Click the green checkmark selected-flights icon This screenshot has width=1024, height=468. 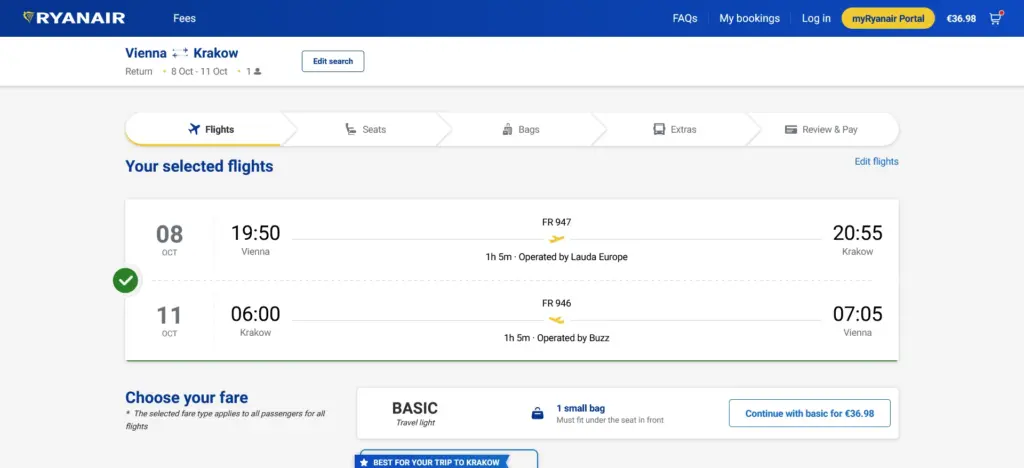[x=125, y=281]
